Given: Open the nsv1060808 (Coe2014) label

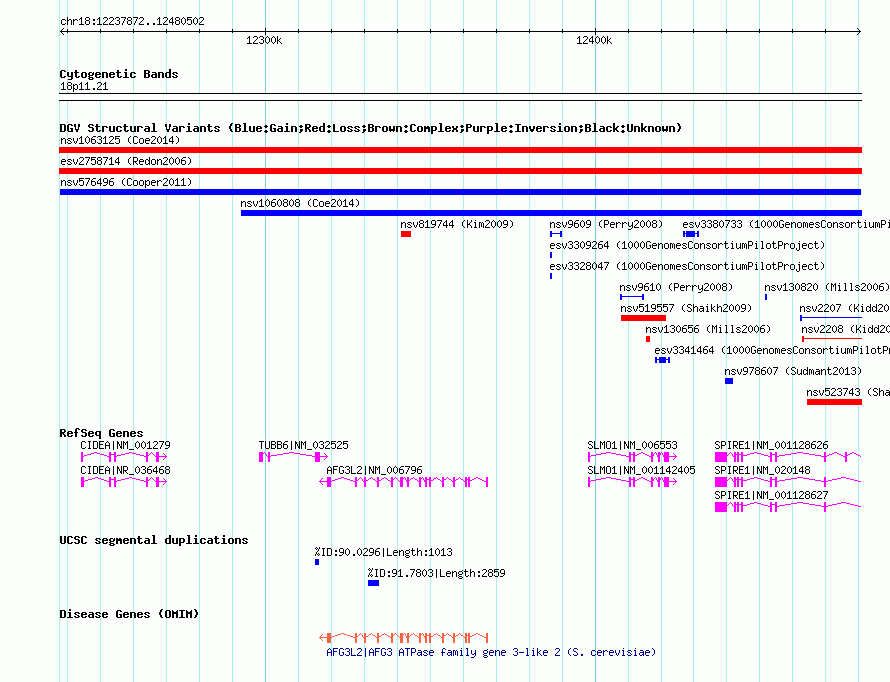Looking at the screenshot, I should (300, 203).
